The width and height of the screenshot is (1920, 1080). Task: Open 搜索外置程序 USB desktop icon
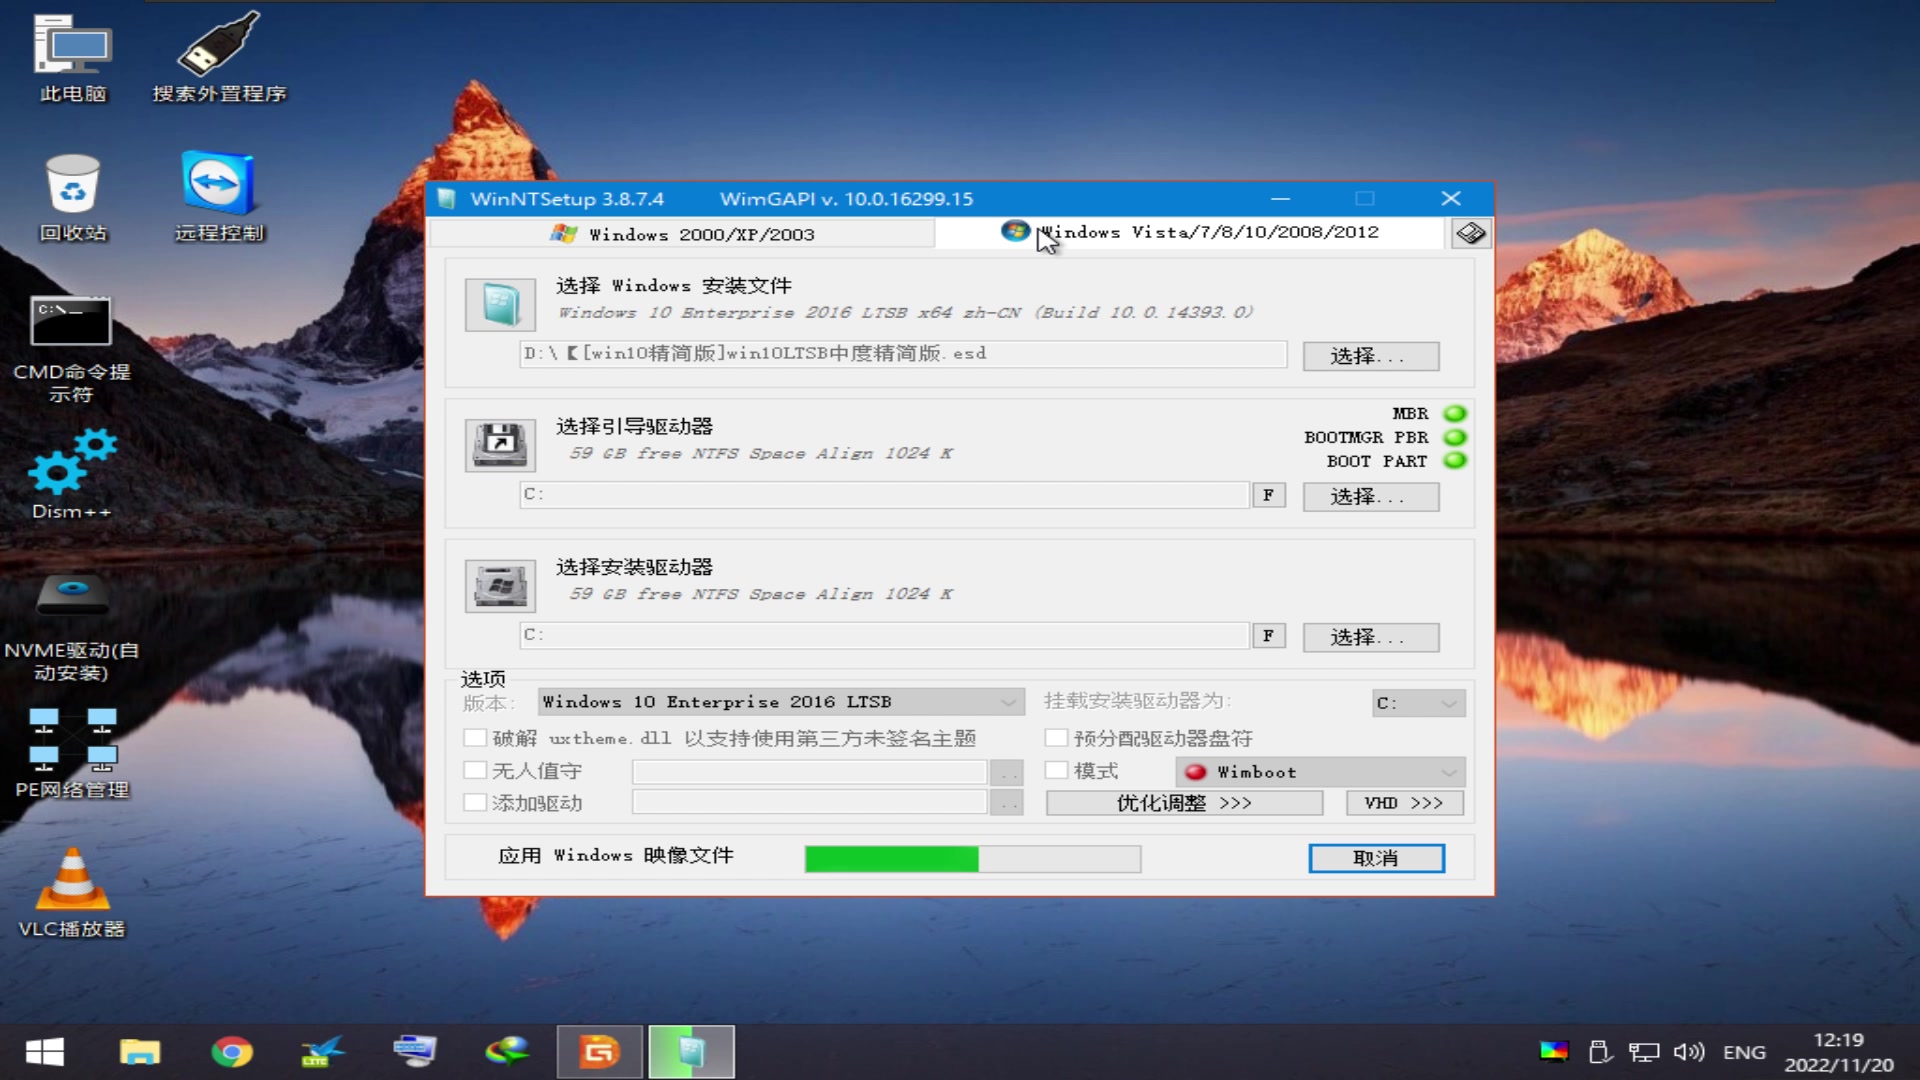tap(219, 58)
